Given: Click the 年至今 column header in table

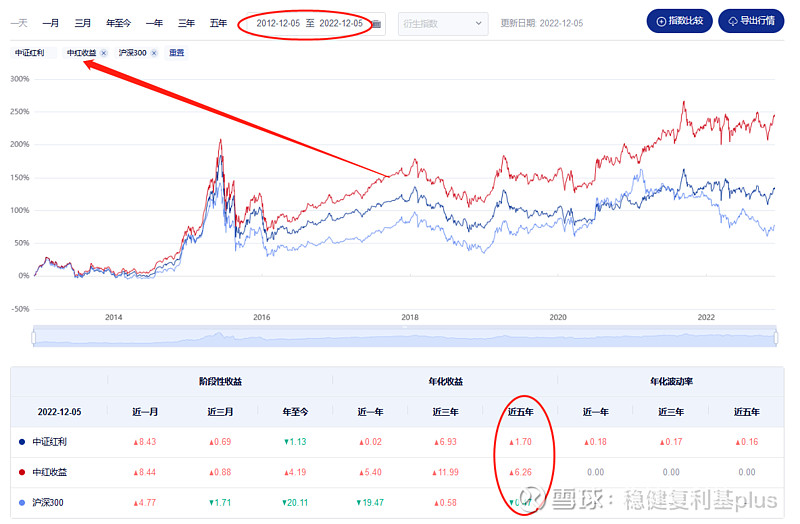Looking at the screenshot, I should click(295, 412).
